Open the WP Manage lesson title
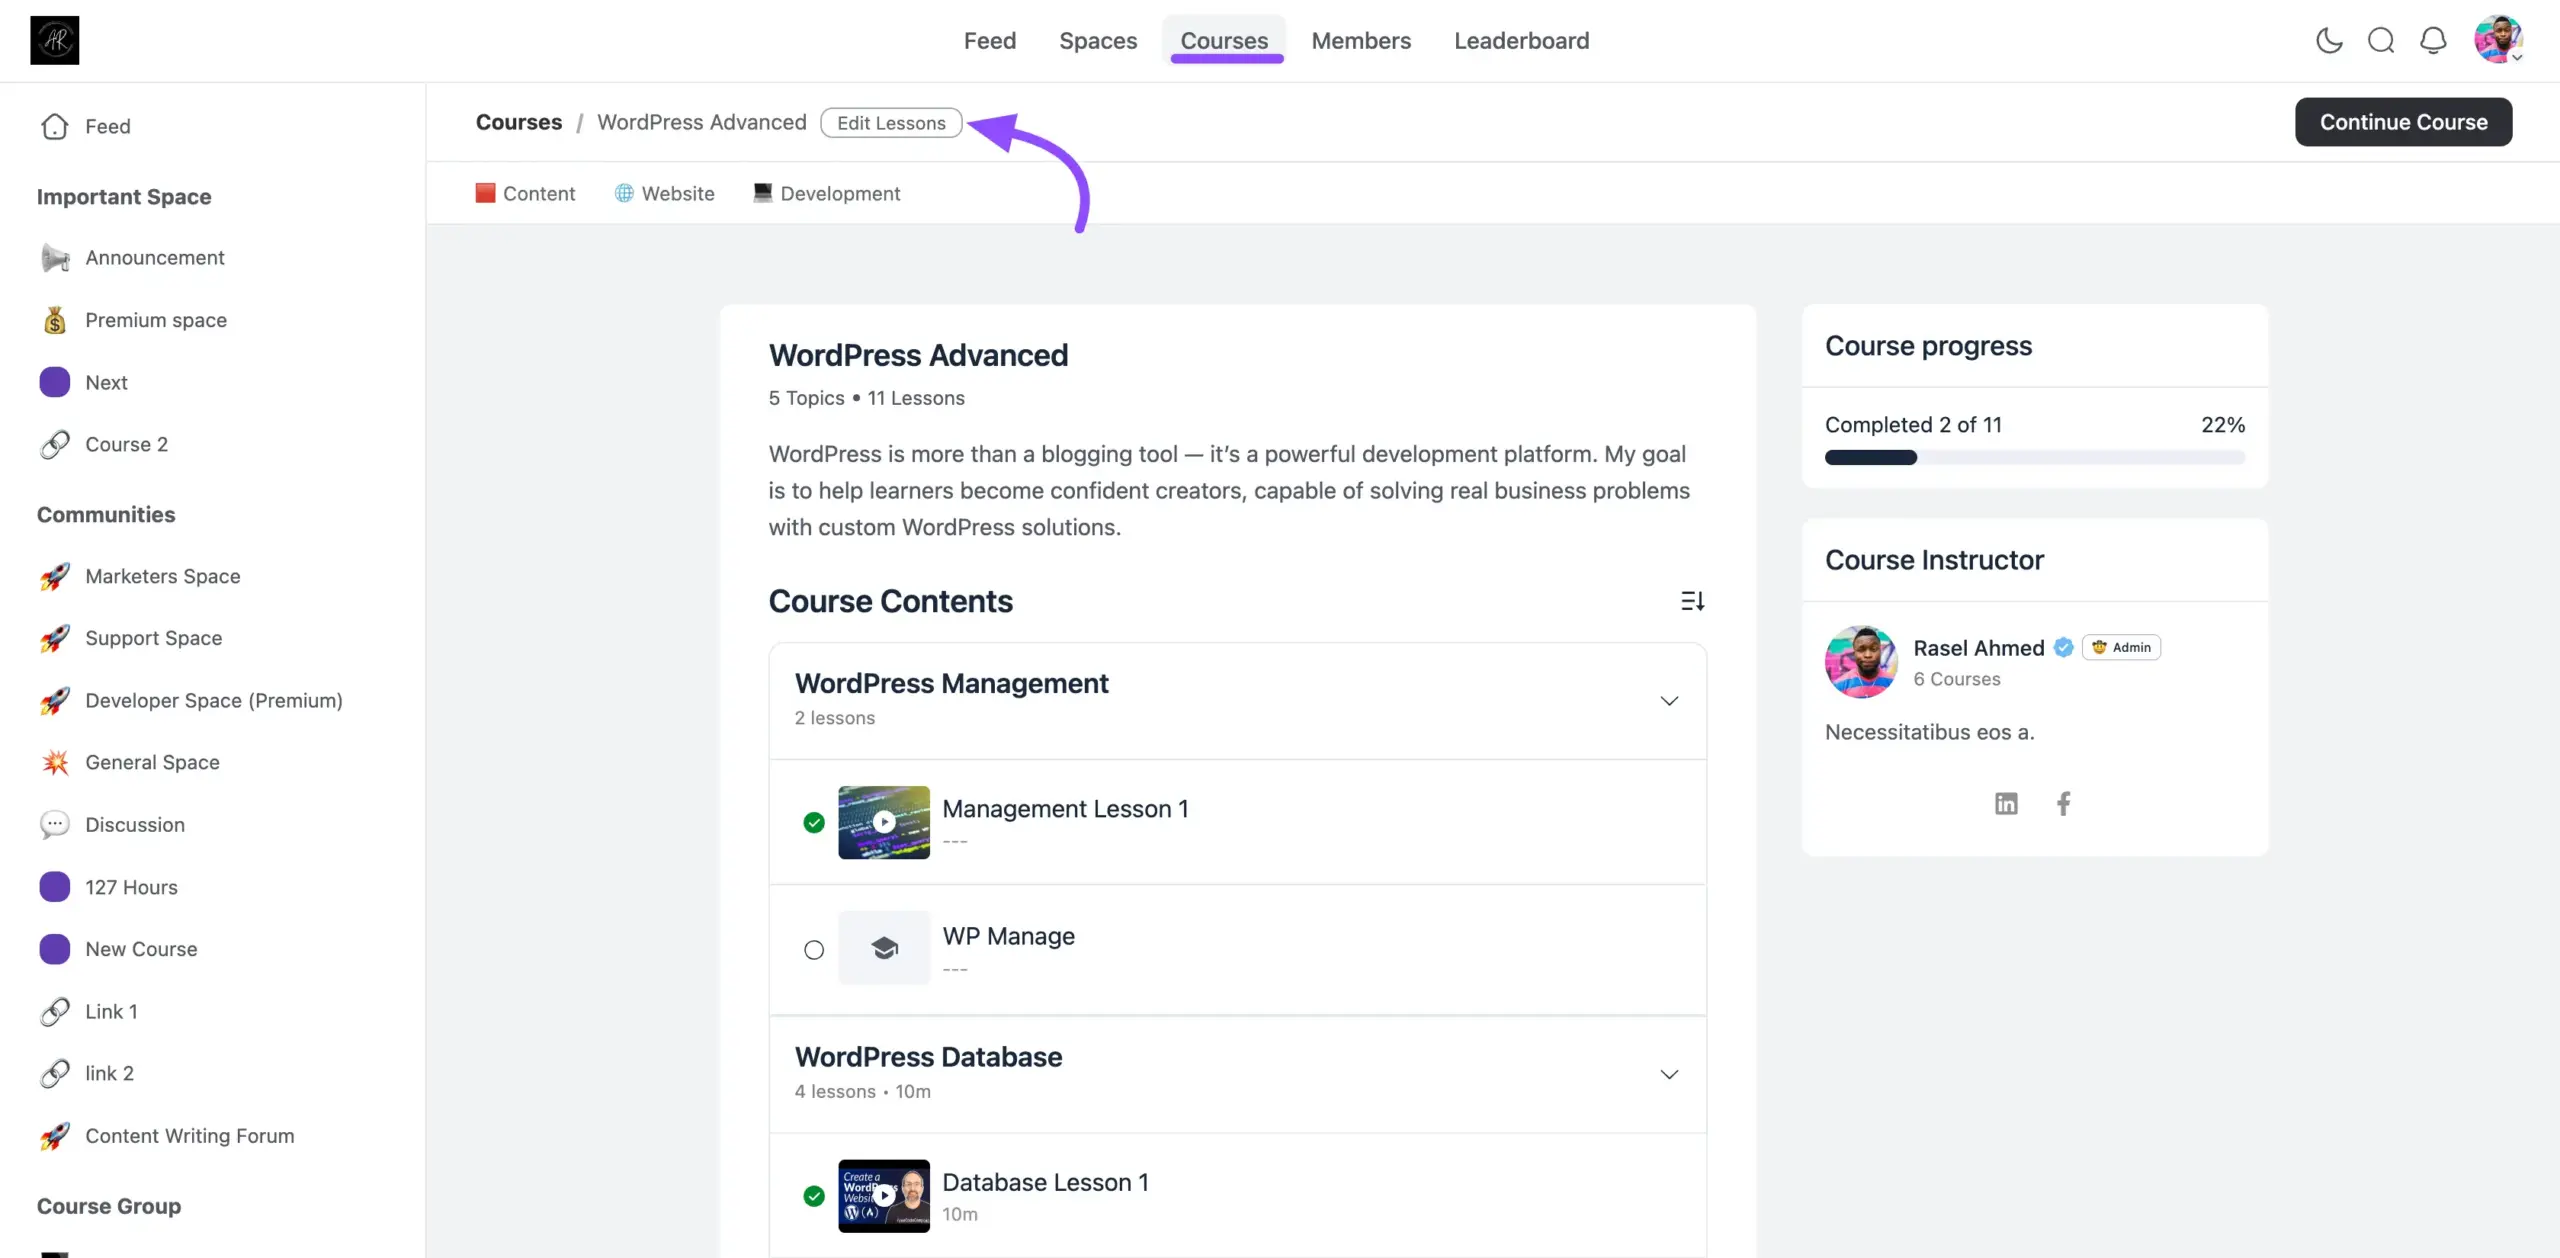This screenshot has height=1258, width=2560. [1008, 936]
